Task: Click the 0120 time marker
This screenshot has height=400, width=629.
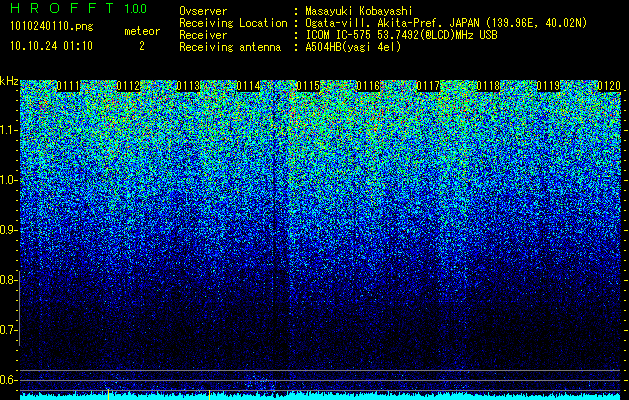Action: tap(609, 86)
